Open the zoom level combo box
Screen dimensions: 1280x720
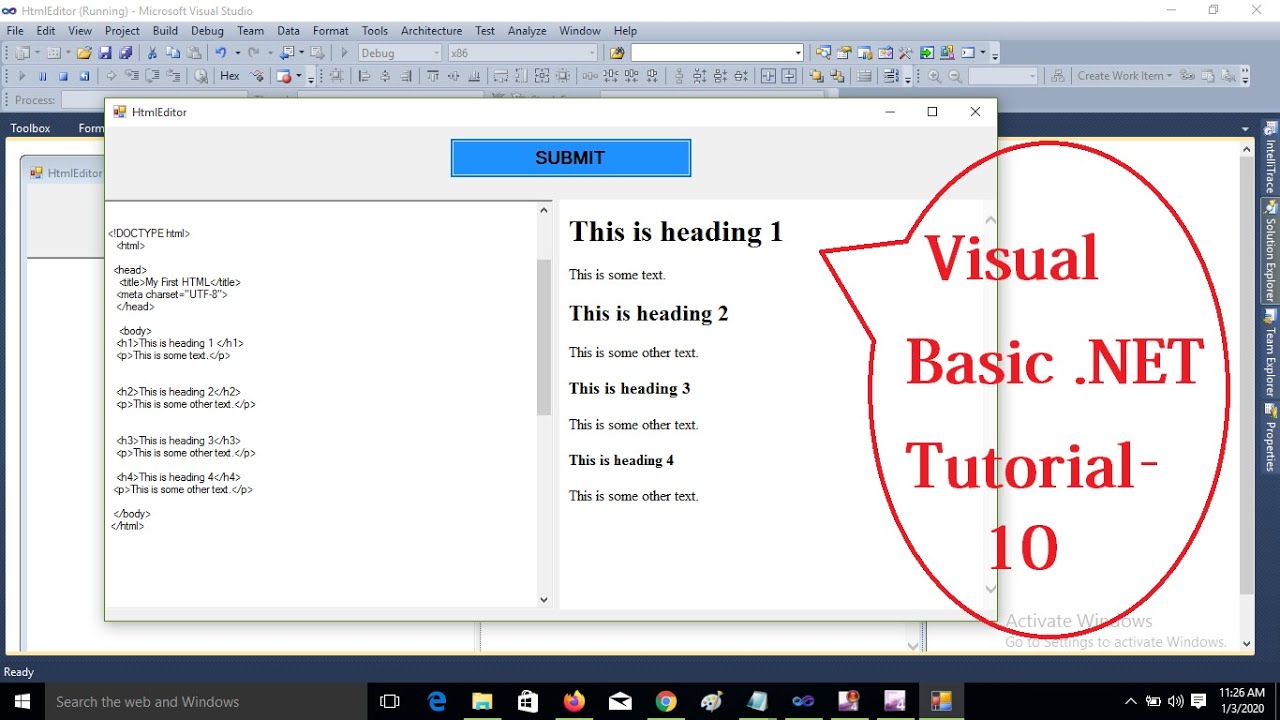[x=1003, y=76]
